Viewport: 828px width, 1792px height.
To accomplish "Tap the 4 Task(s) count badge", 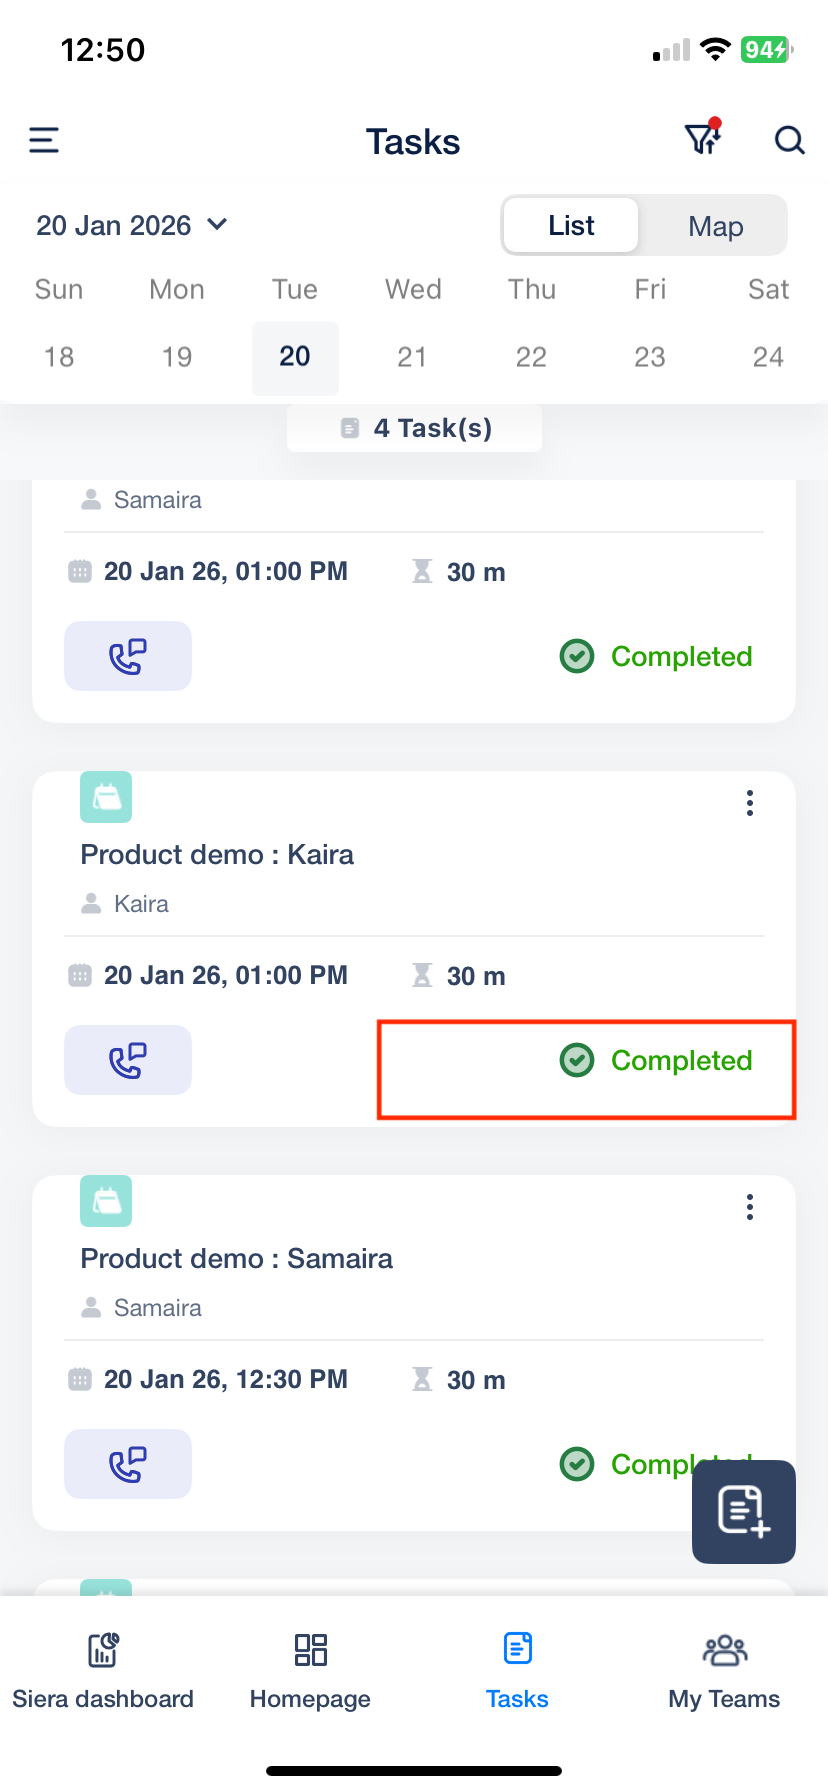I will pos(415,428).
